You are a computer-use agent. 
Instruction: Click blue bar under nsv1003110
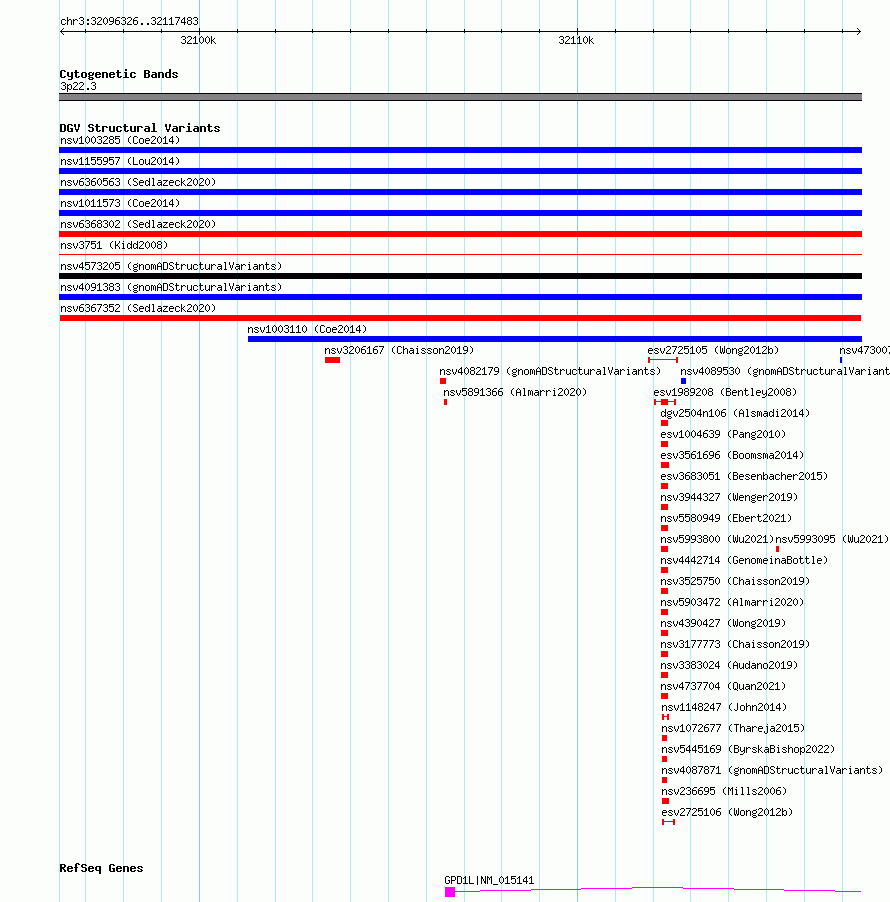555,339
